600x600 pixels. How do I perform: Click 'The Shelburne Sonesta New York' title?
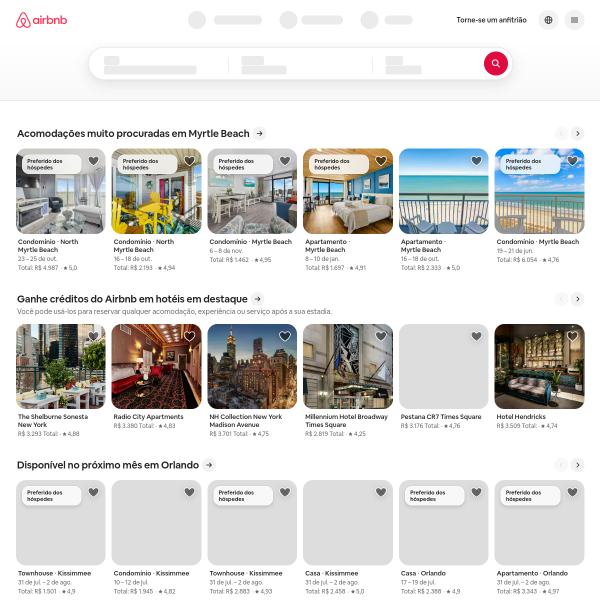point(53,421)
